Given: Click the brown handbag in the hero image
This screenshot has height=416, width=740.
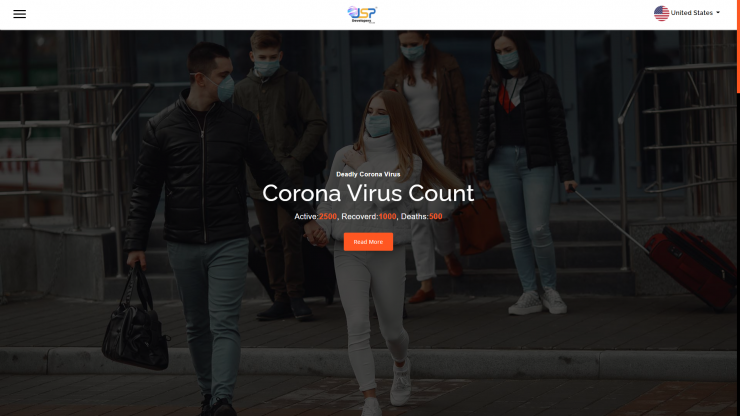Looking at the screenshot, I should coord(478,226).
